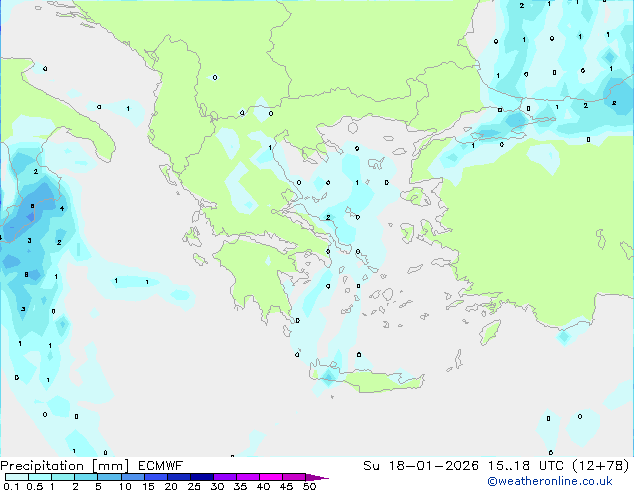This screenshot has height=490, width=634.
Task: Select the 'Precipitation [mm]' title text
Action: click(65, 466)
